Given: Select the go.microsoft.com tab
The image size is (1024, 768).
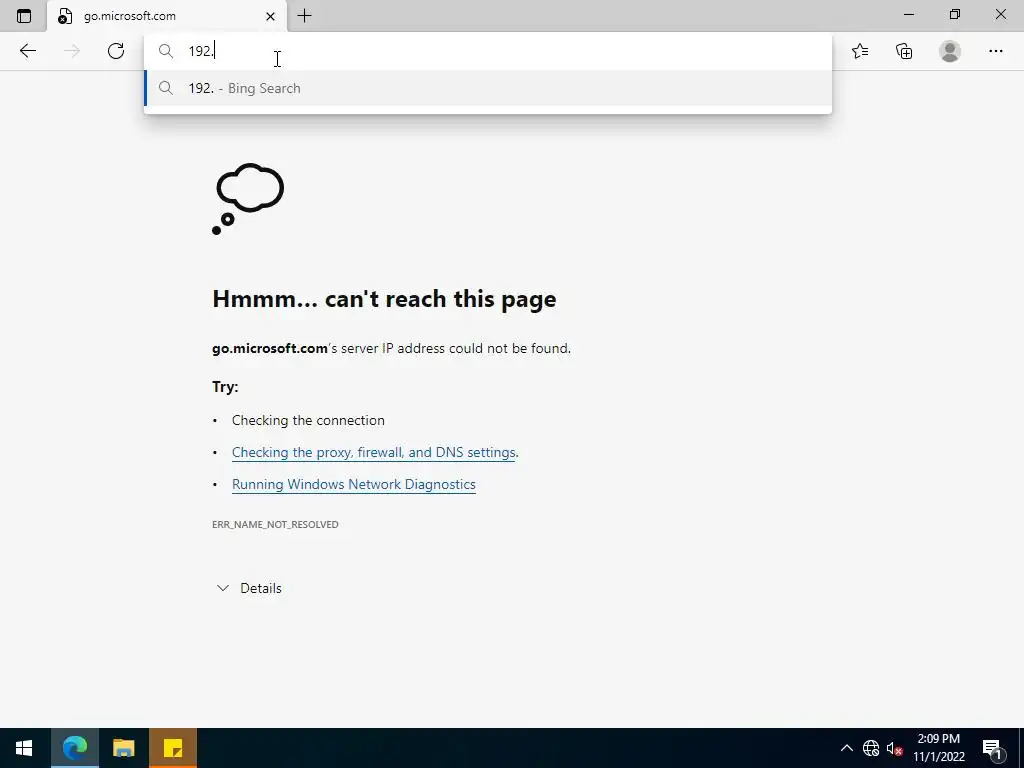Looking at the screenshot, I should tap(167, 16).
